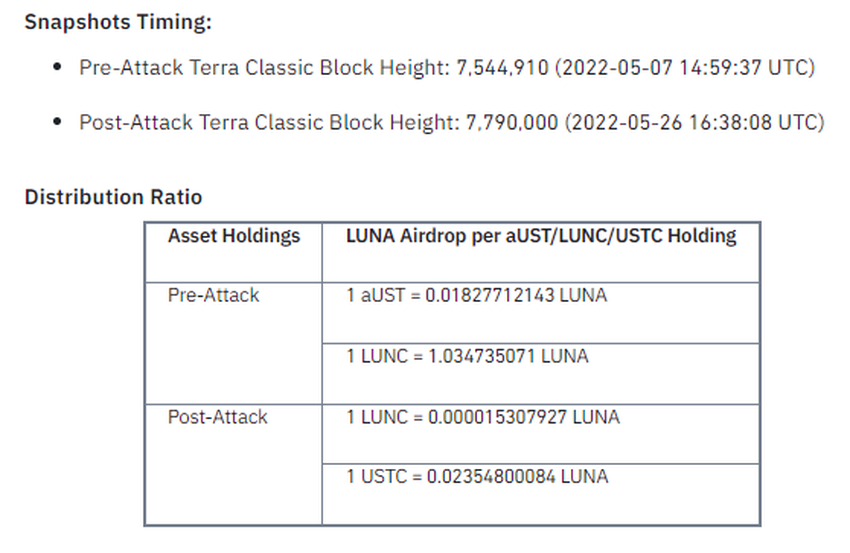Click the 2022-05-26 16:38:08 UTC timestamp
The image size is (850, 553).
[694, 123]
